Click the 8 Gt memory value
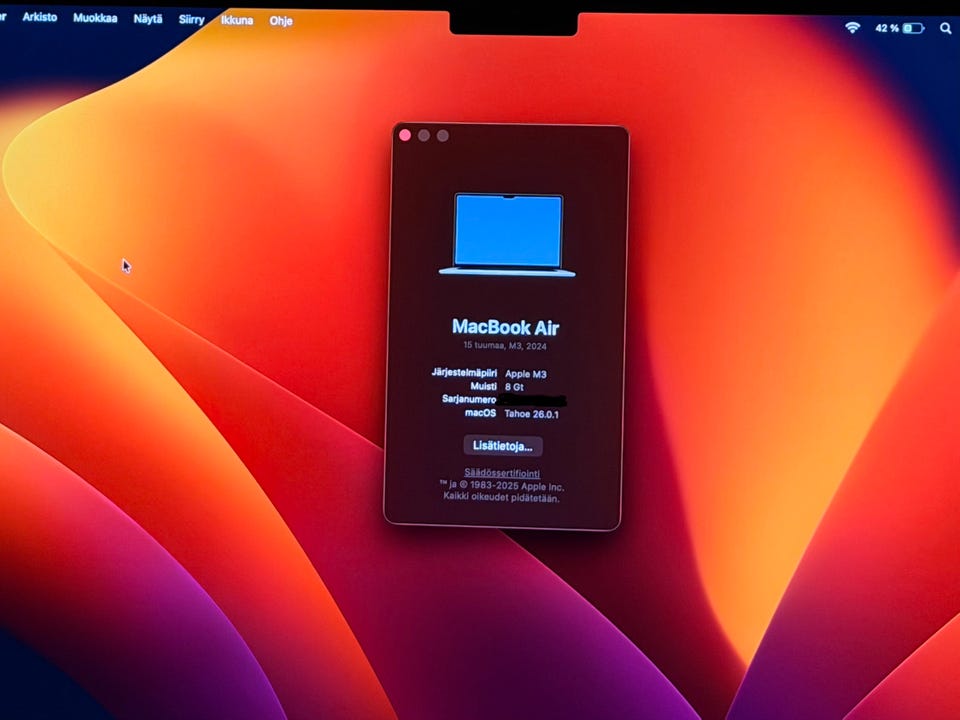This screenshot has width=960, height=720. [514, 387]
